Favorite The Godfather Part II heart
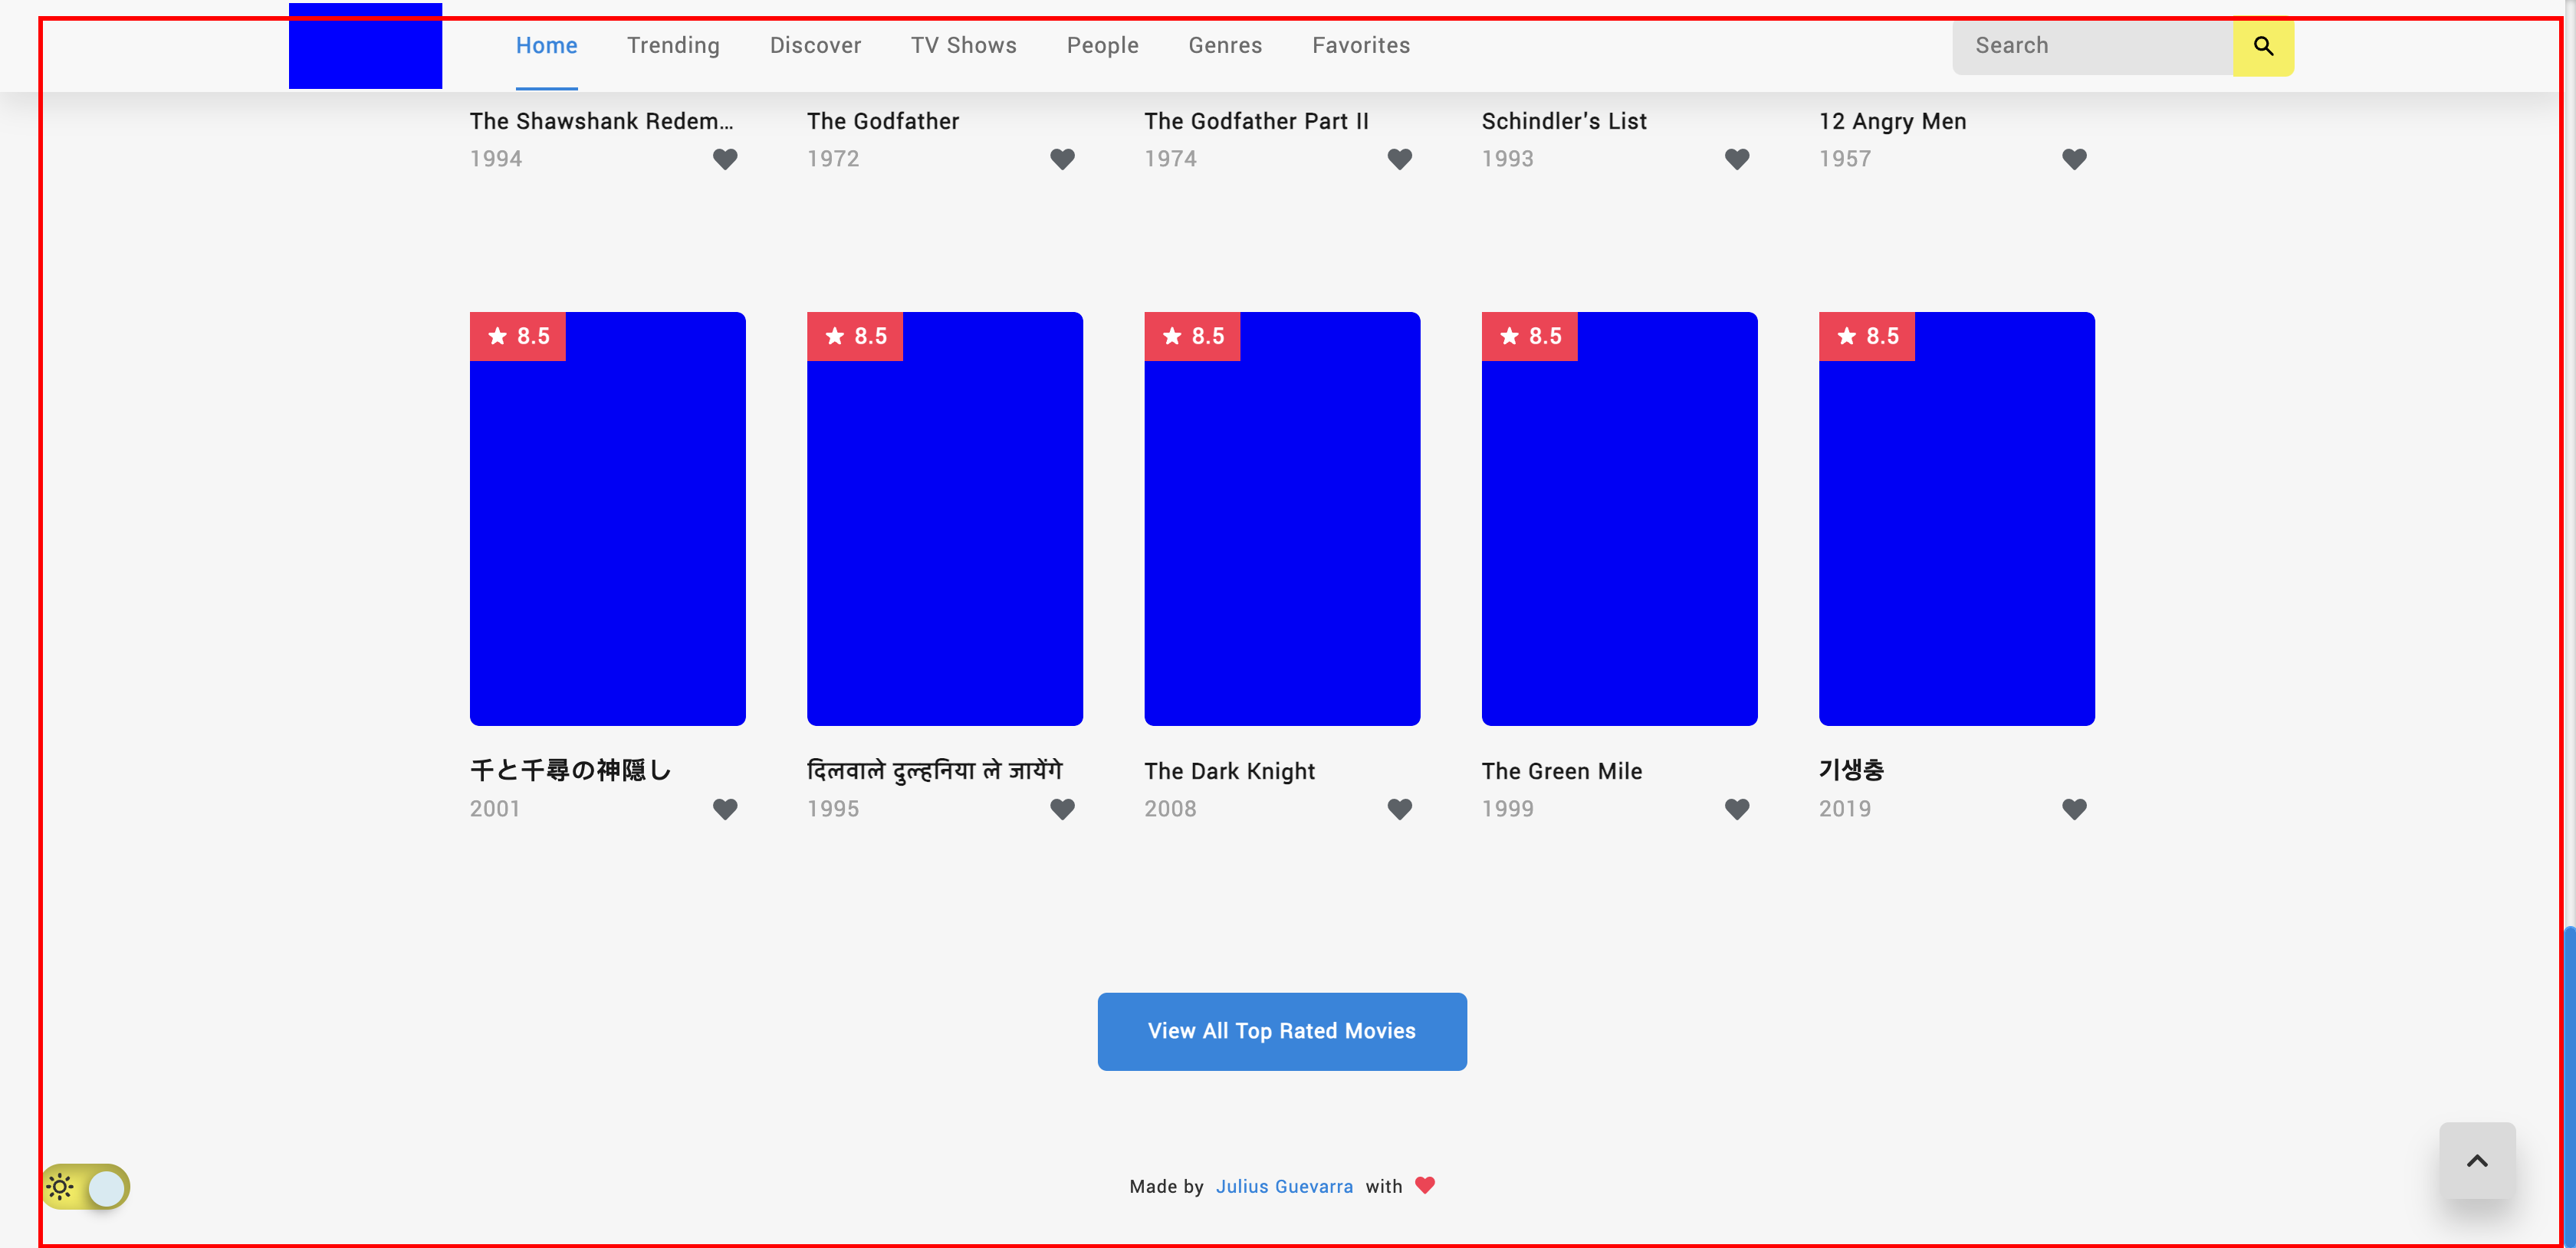This screenshot has width=2576, height=1248. tap(1399, 159)
